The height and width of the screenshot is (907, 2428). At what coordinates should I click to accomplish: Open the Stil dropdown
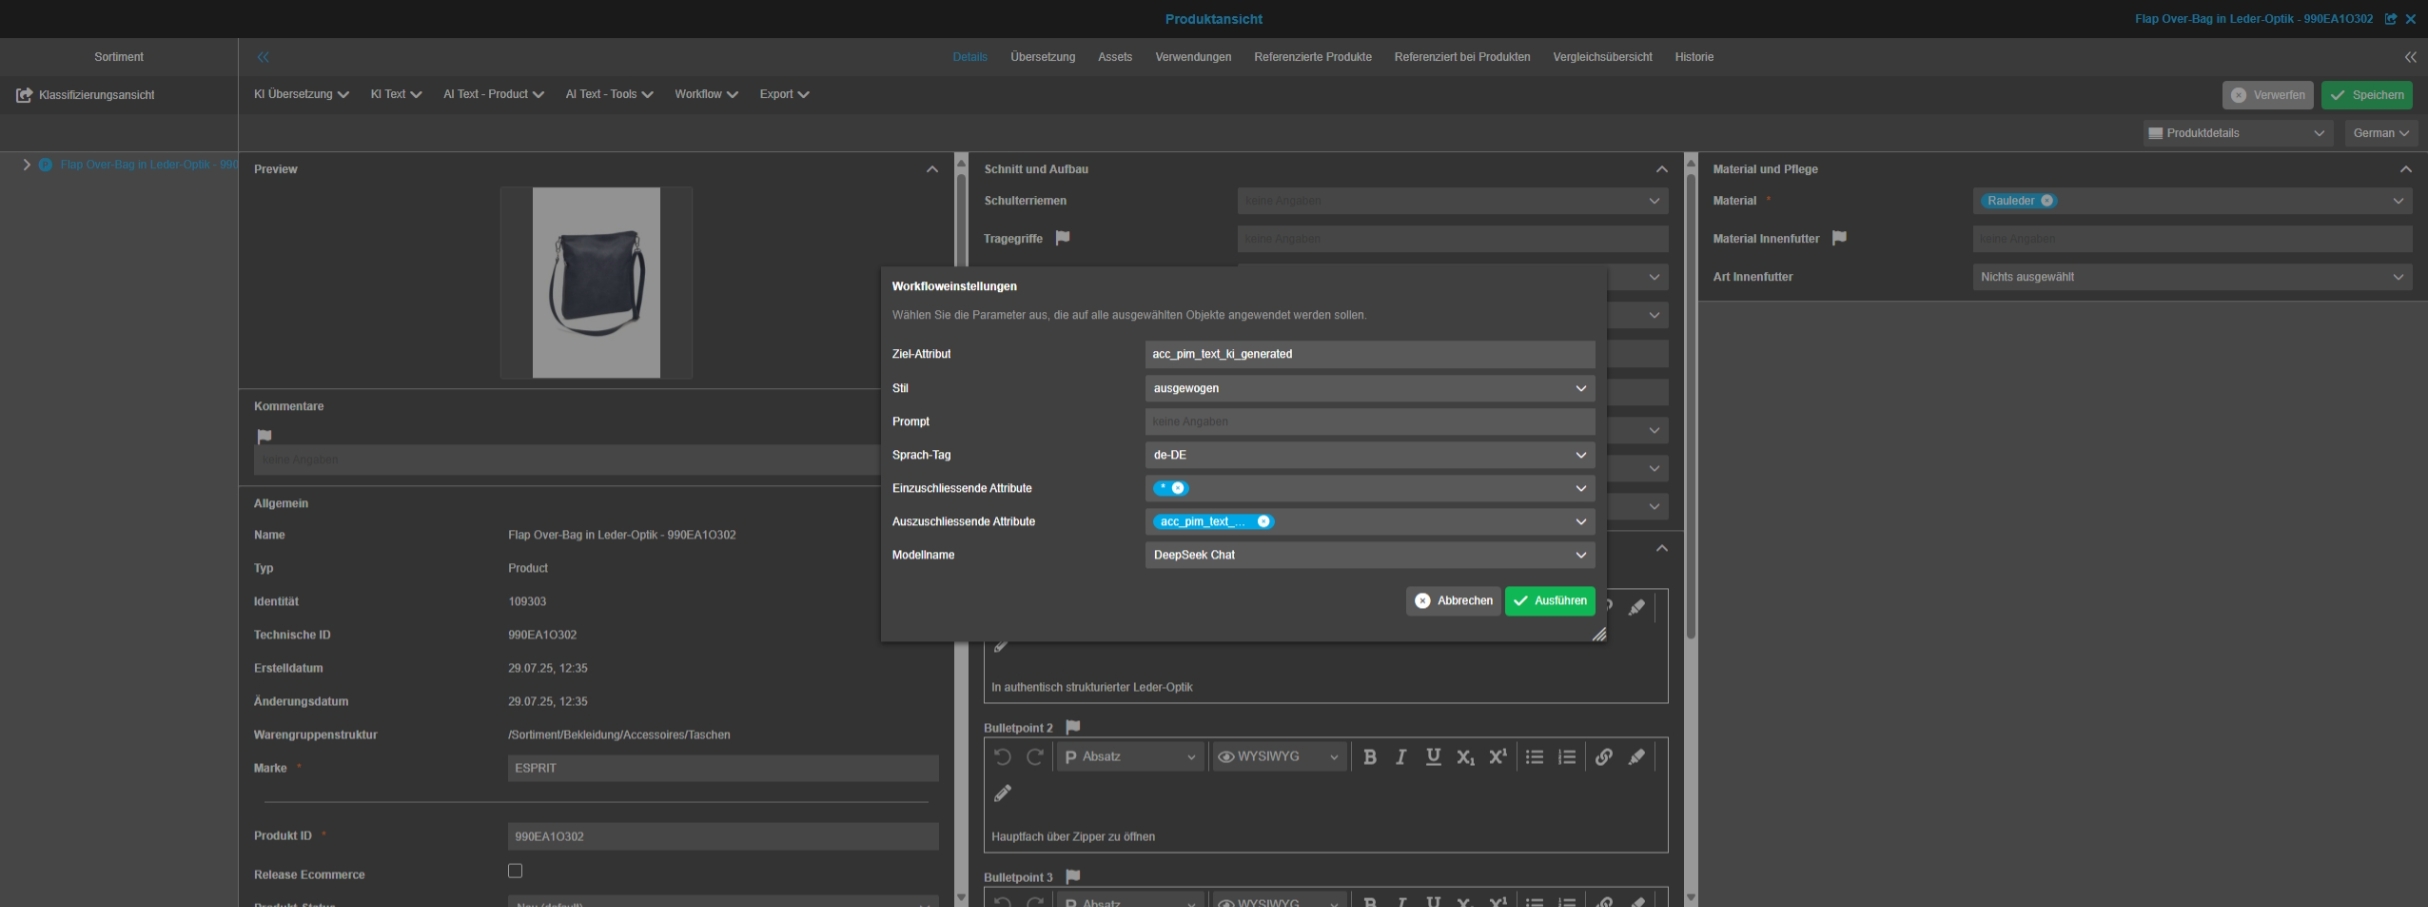click(1368, 388)
